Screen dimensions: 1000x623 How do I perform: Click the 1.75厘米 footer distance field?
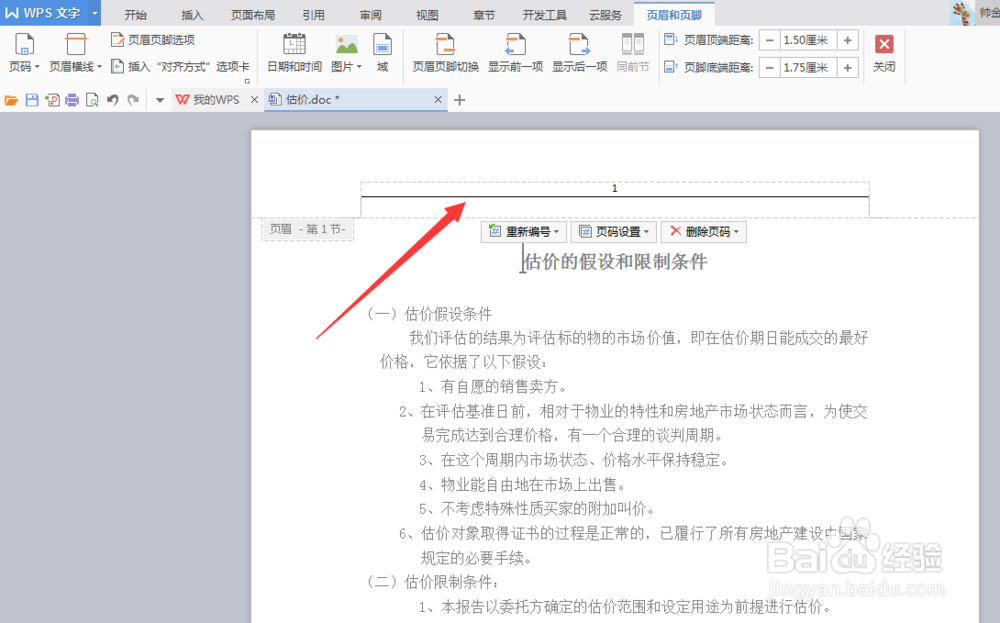(x=808, y=68)
